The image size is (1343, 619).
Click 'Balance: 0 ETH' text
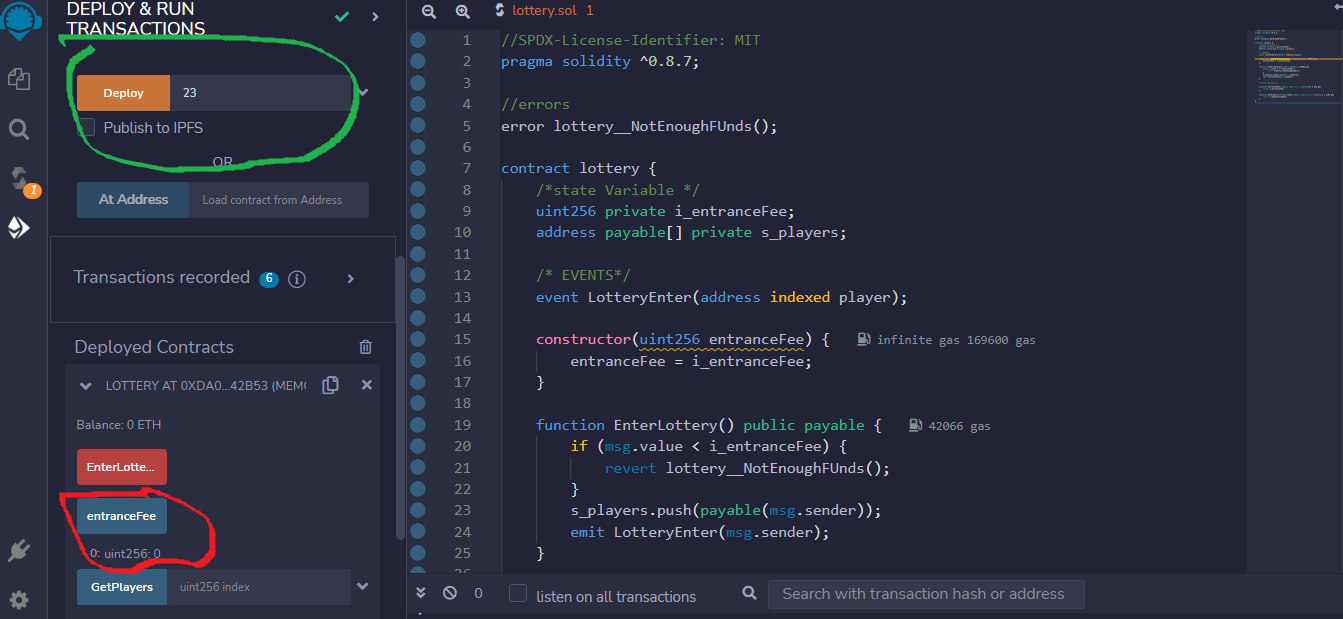tap(119, 425)
